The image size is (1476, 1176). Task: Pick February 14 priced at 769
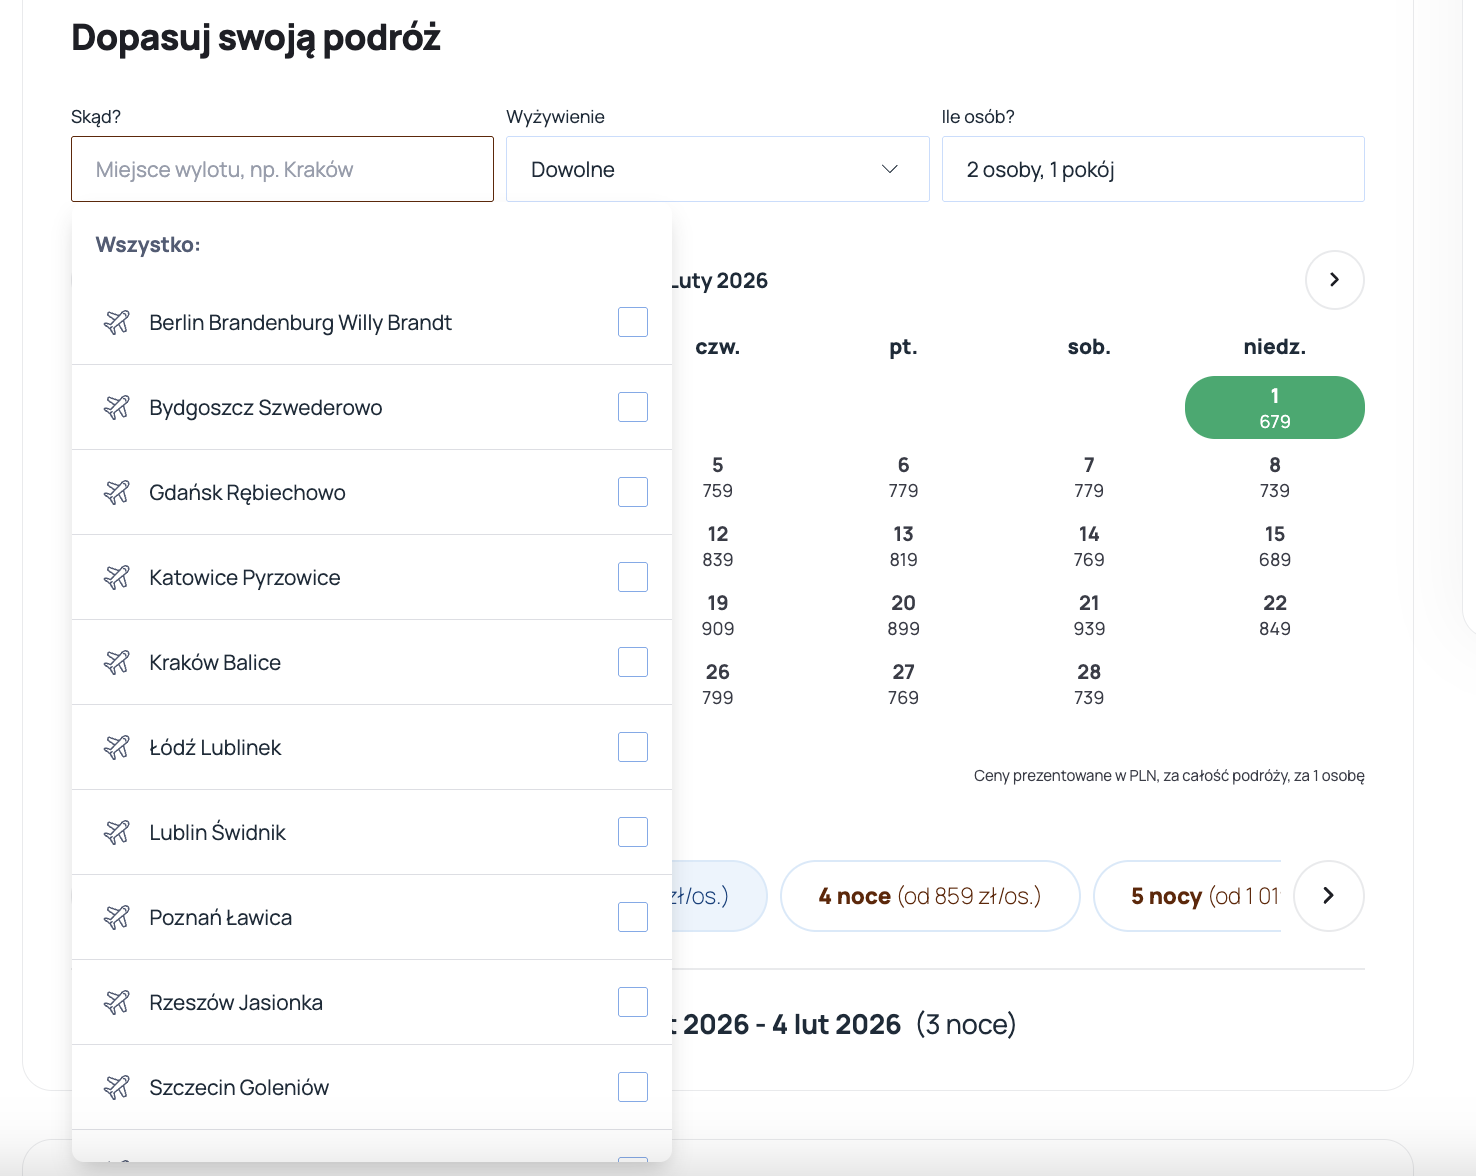(1089, 546)
